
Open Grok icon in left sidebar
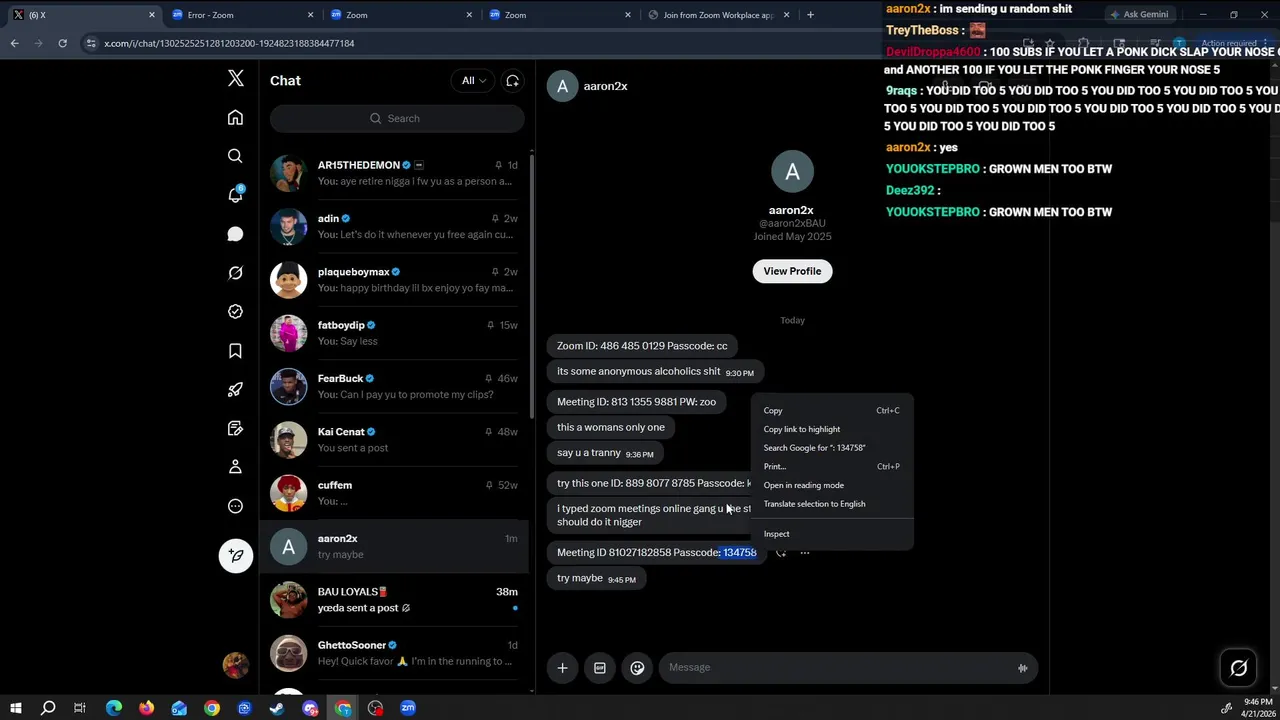(x=235, y=273)
